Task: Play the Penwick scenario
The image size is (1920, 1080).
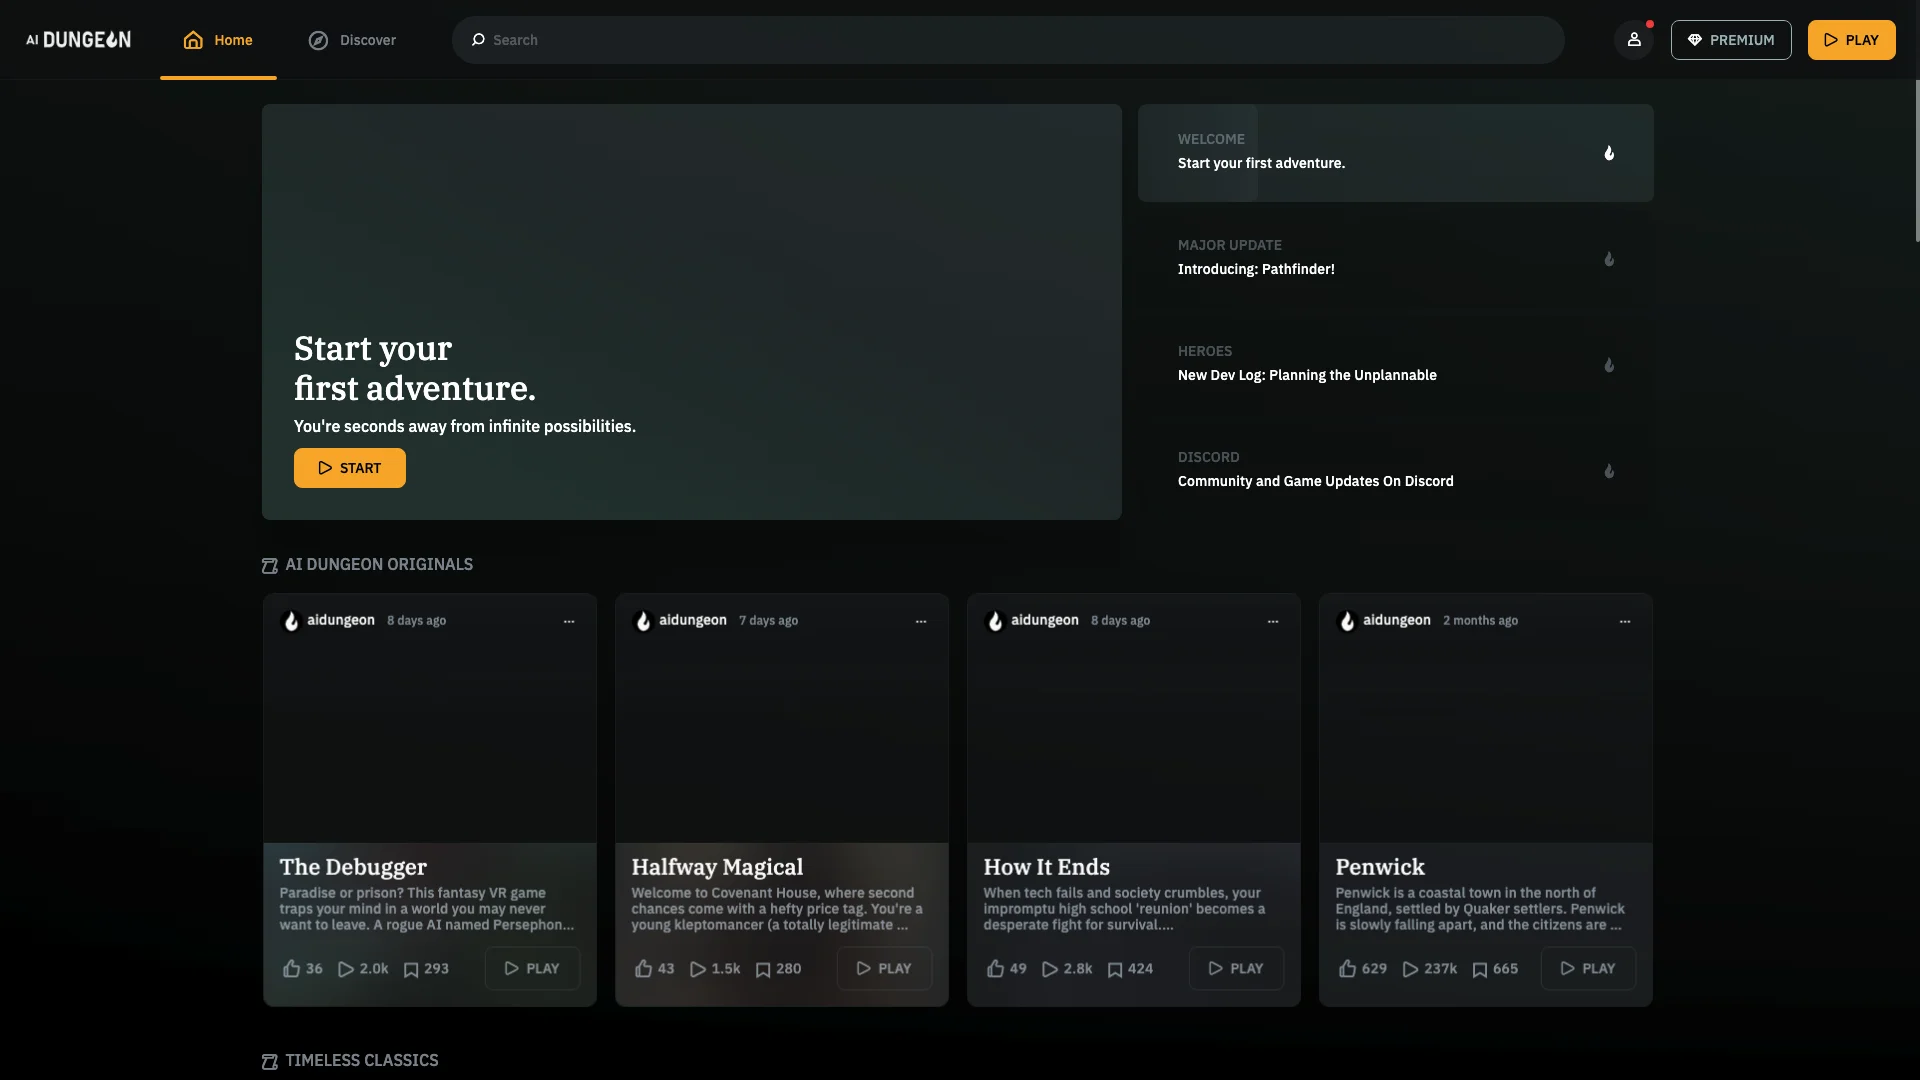Action: tap(1588, 968)
